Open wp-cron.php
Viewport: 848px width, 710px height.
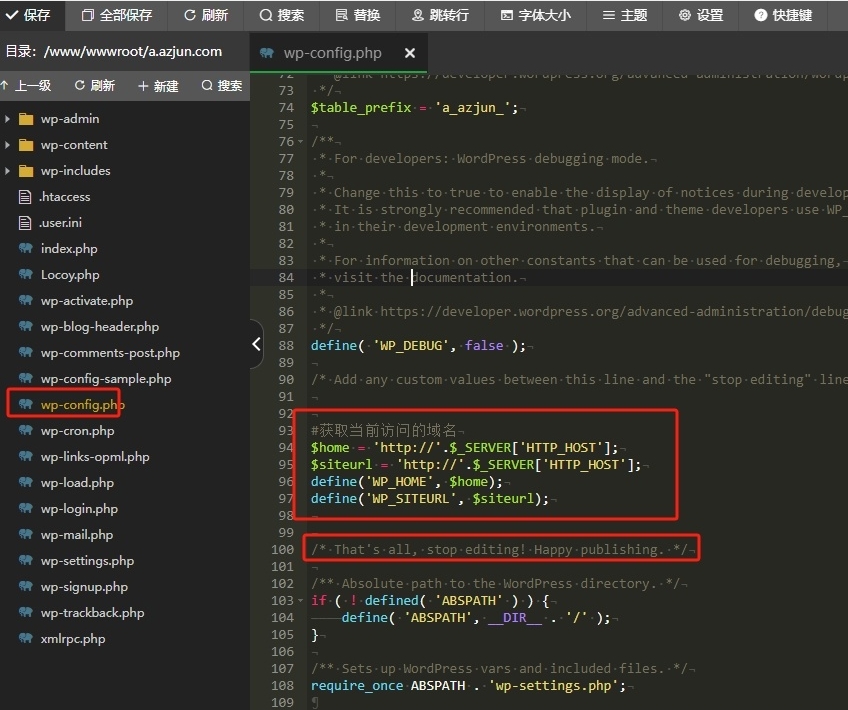(x=78, y=430)
